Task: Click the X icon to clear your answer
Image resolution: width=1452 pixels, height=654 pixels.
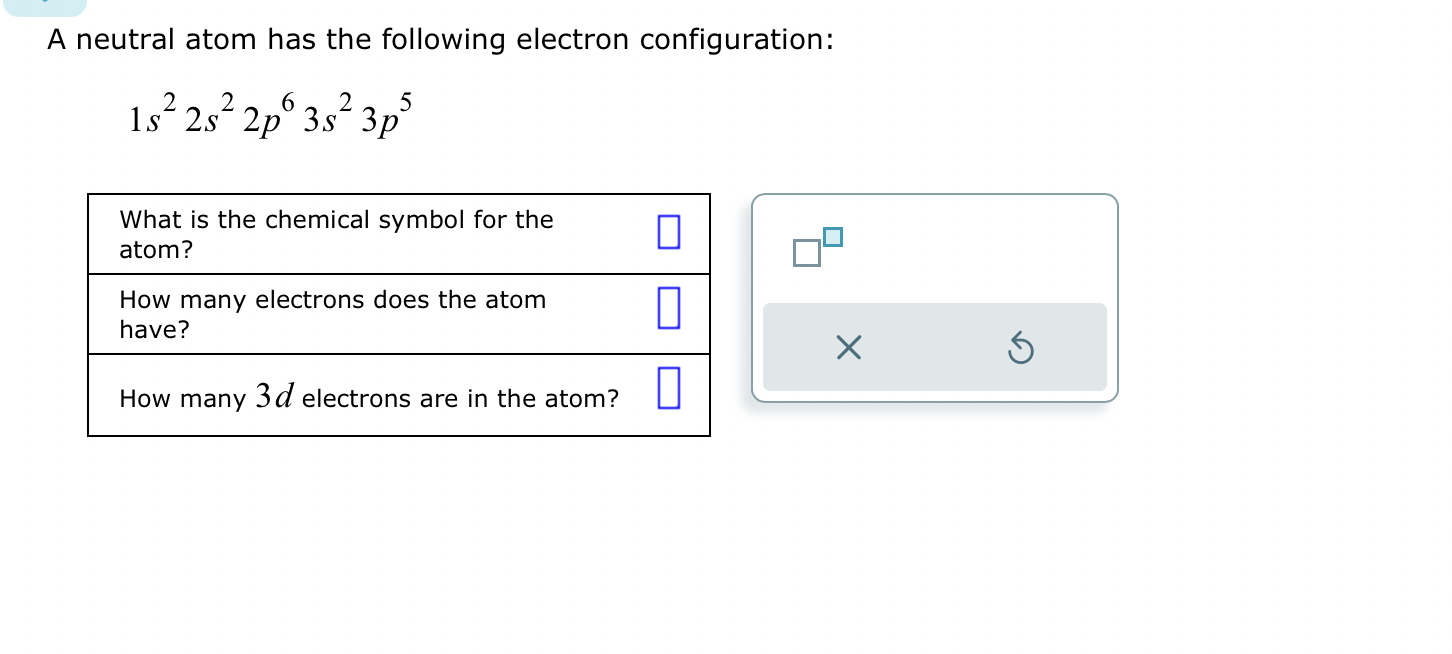Action: pos(848,347)
